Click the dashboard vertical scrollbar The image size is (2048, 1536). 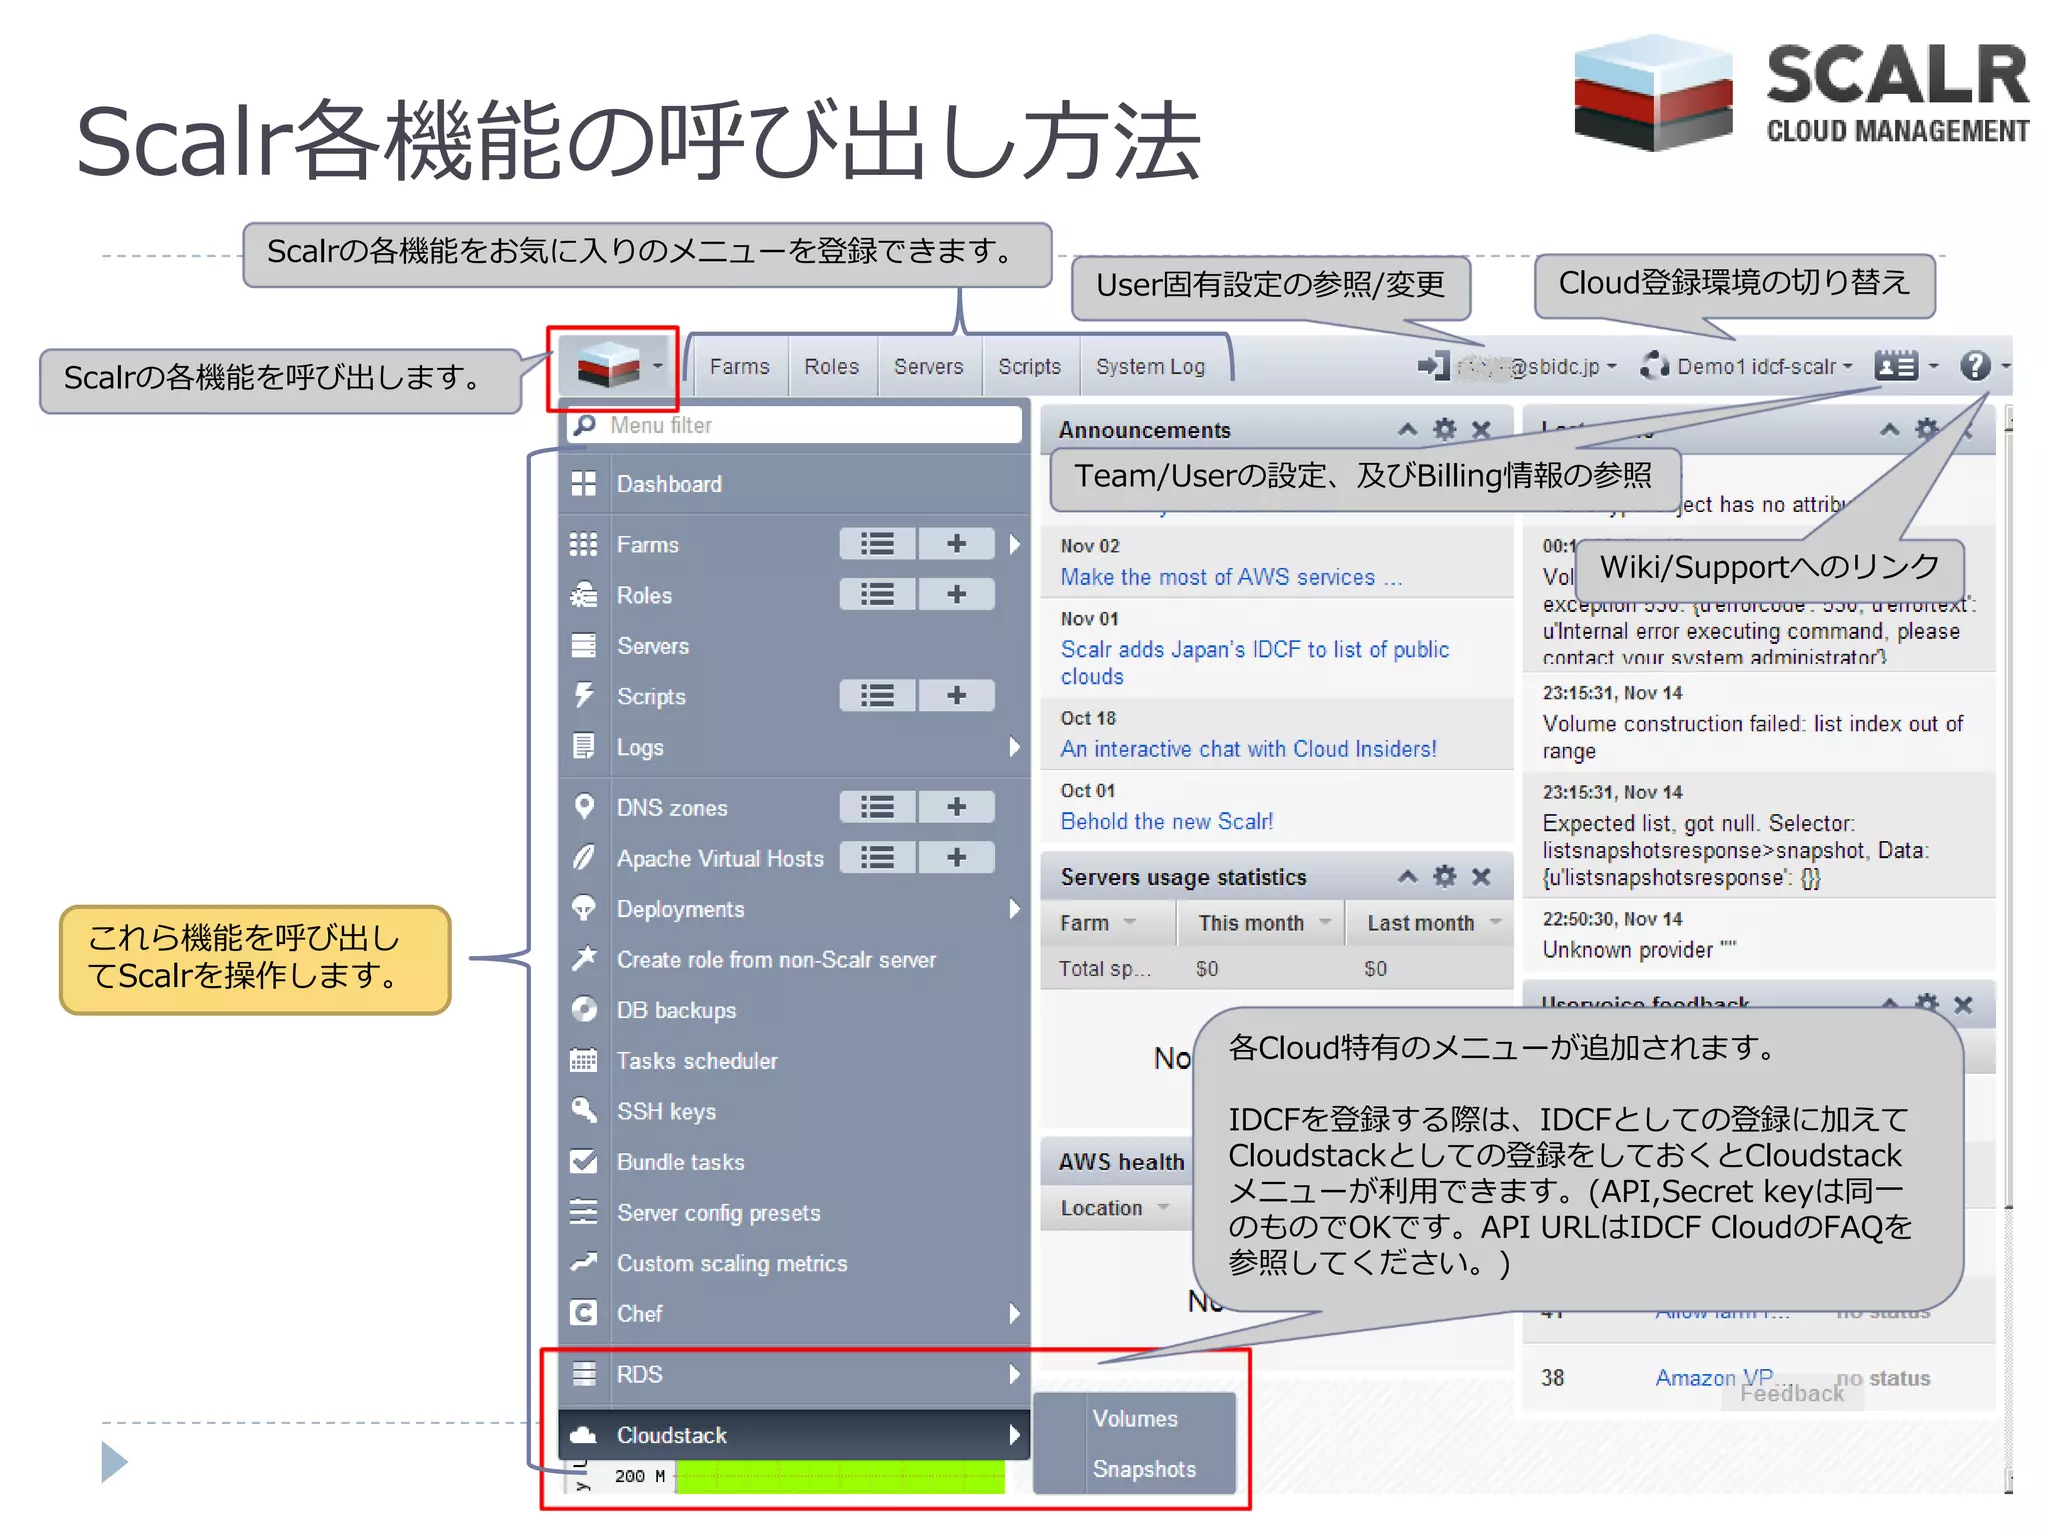[2008, 820]
